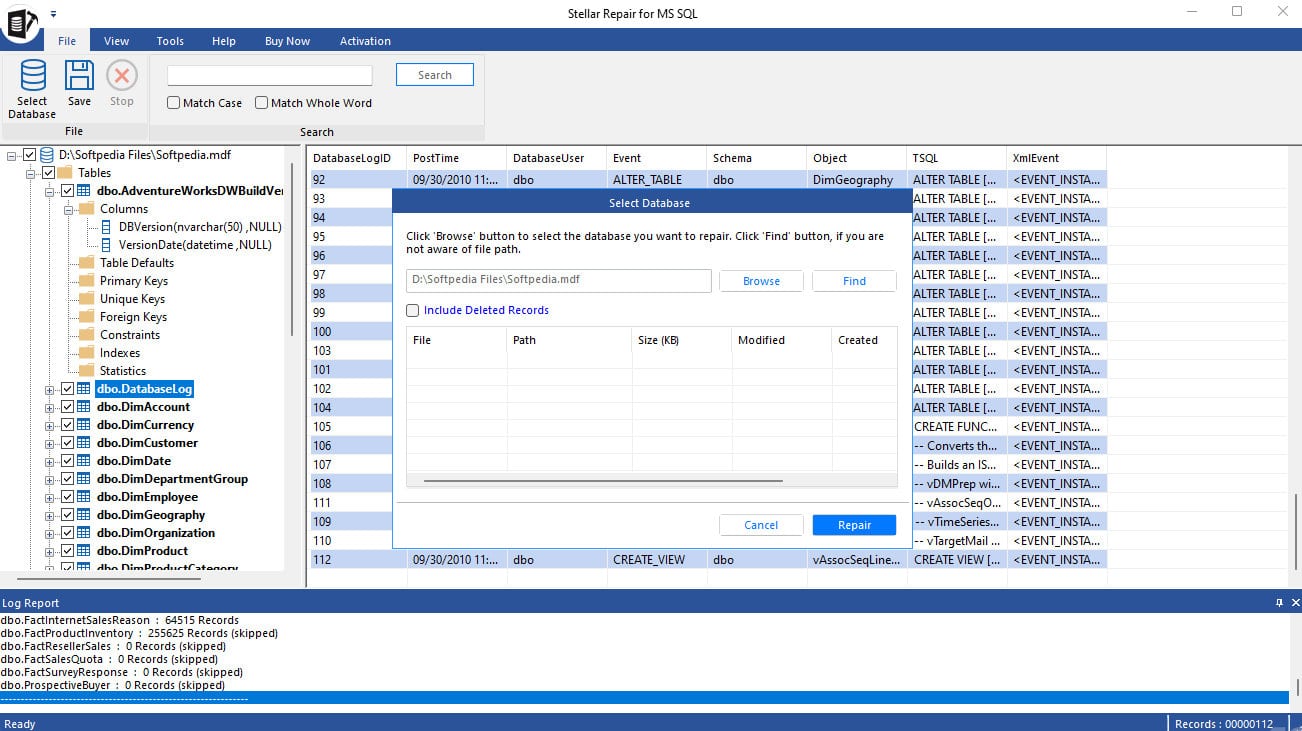1302x731 pixels.
Task: Click the Primary Keys folder icon
Action: [x=86, y=281]
